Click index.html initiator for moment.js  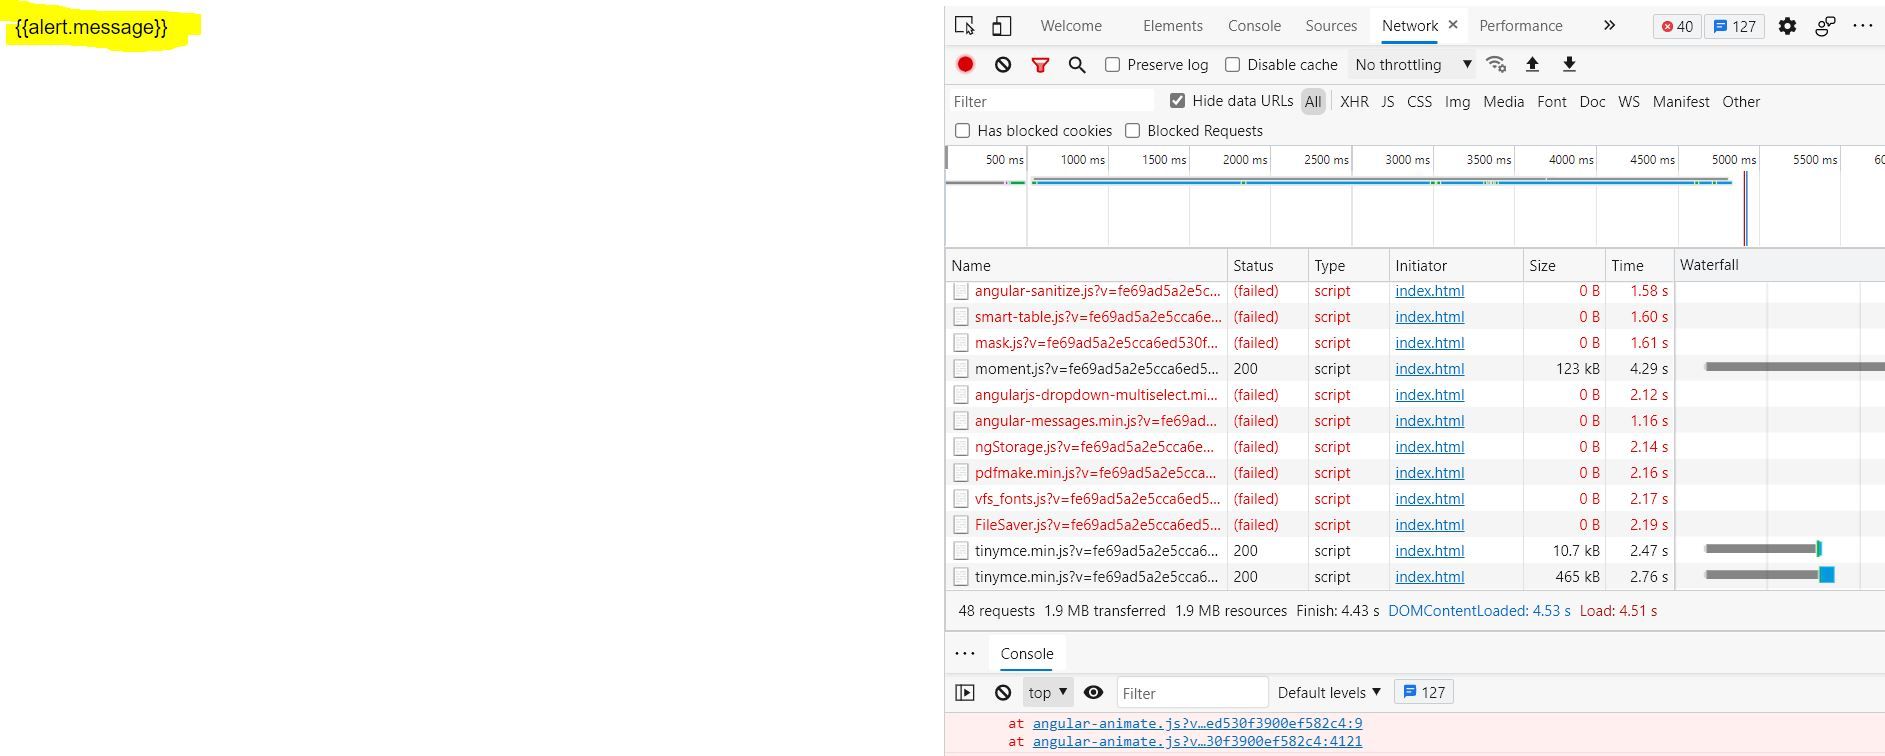1429,369
